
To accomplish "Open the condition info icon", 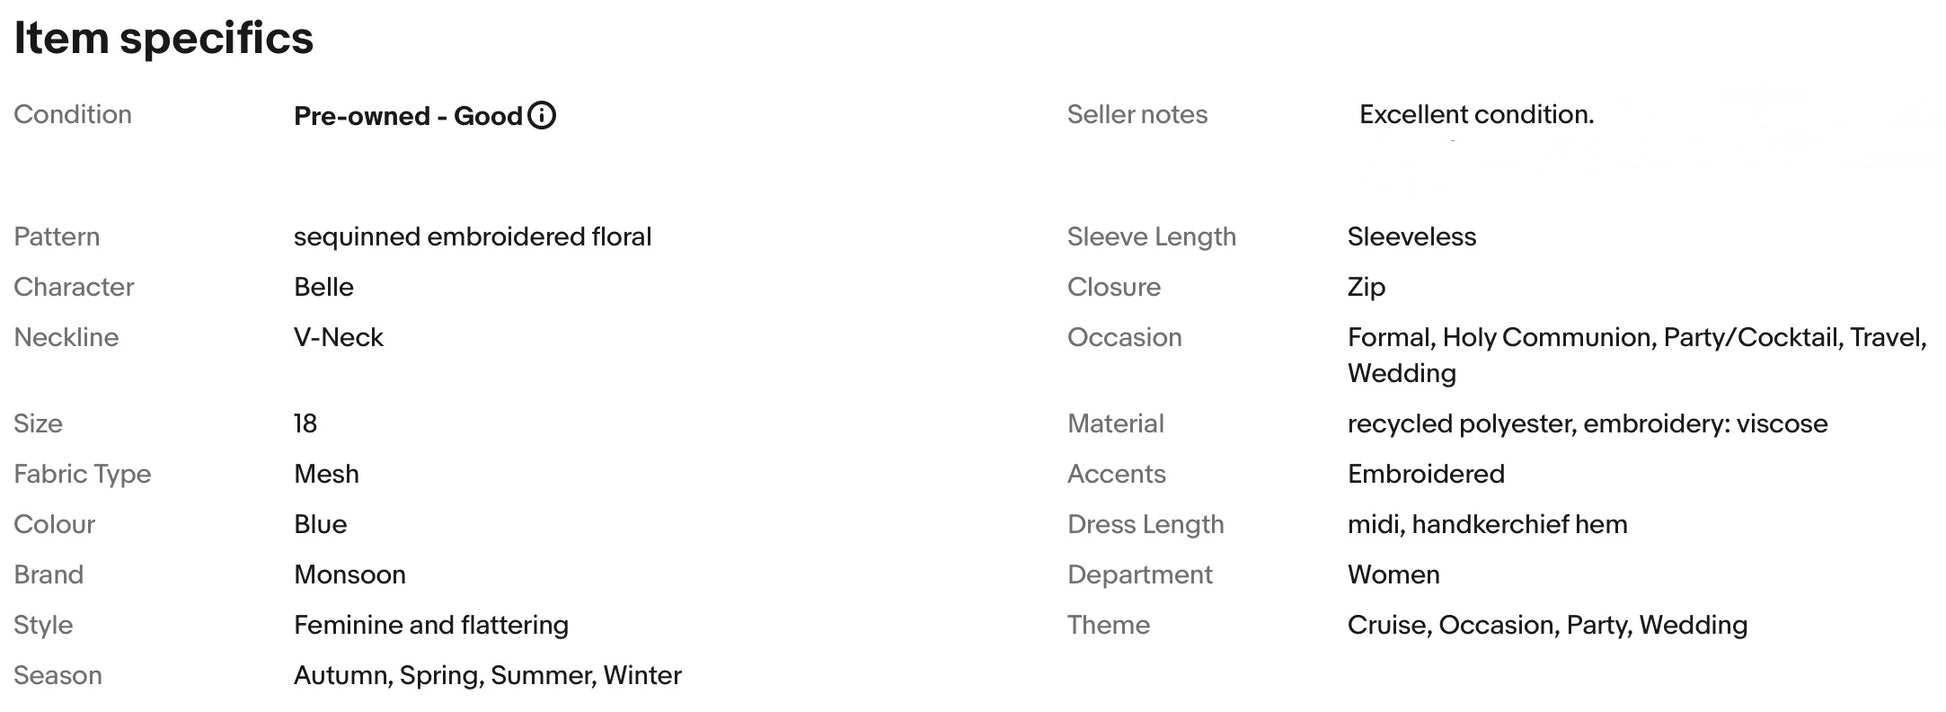I will click(541, 116).
